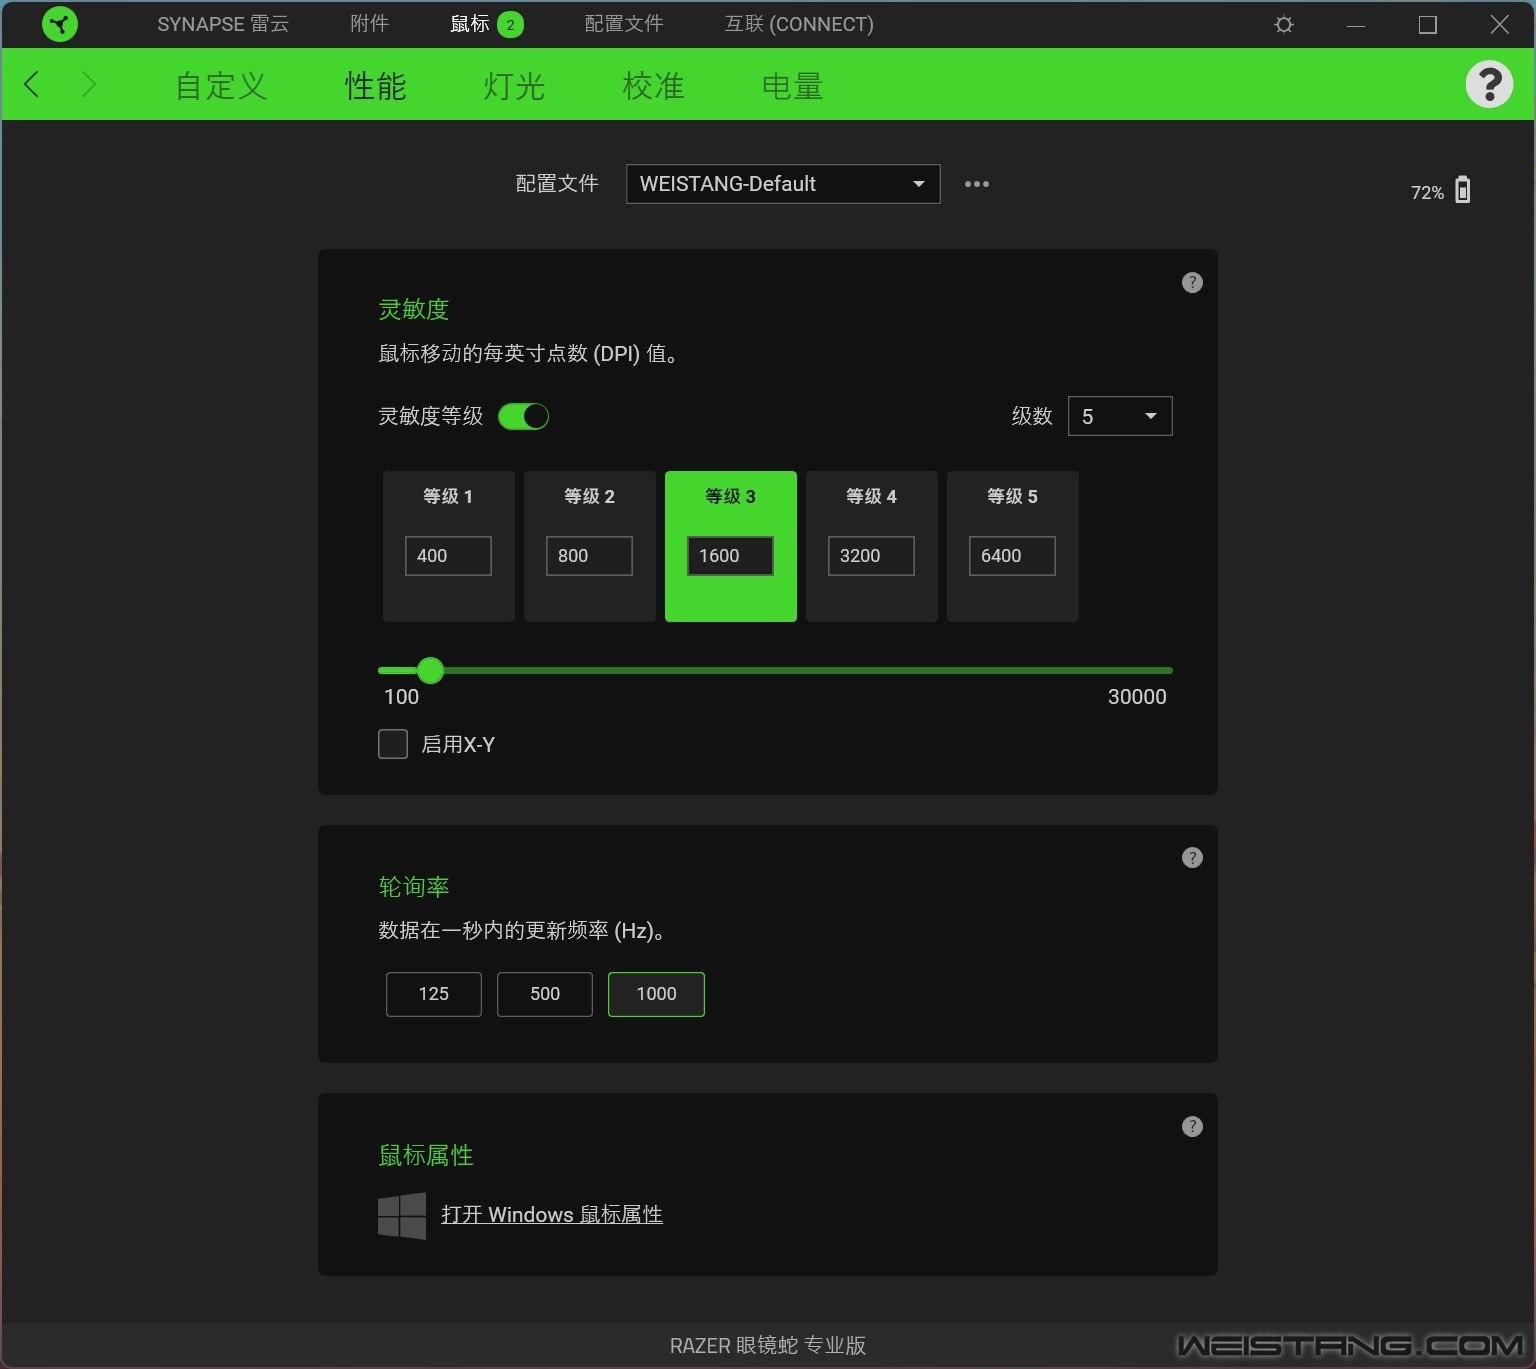Go forward with the right arrow
Viewport: 1536px width, 1369px height.
[88, 84]
